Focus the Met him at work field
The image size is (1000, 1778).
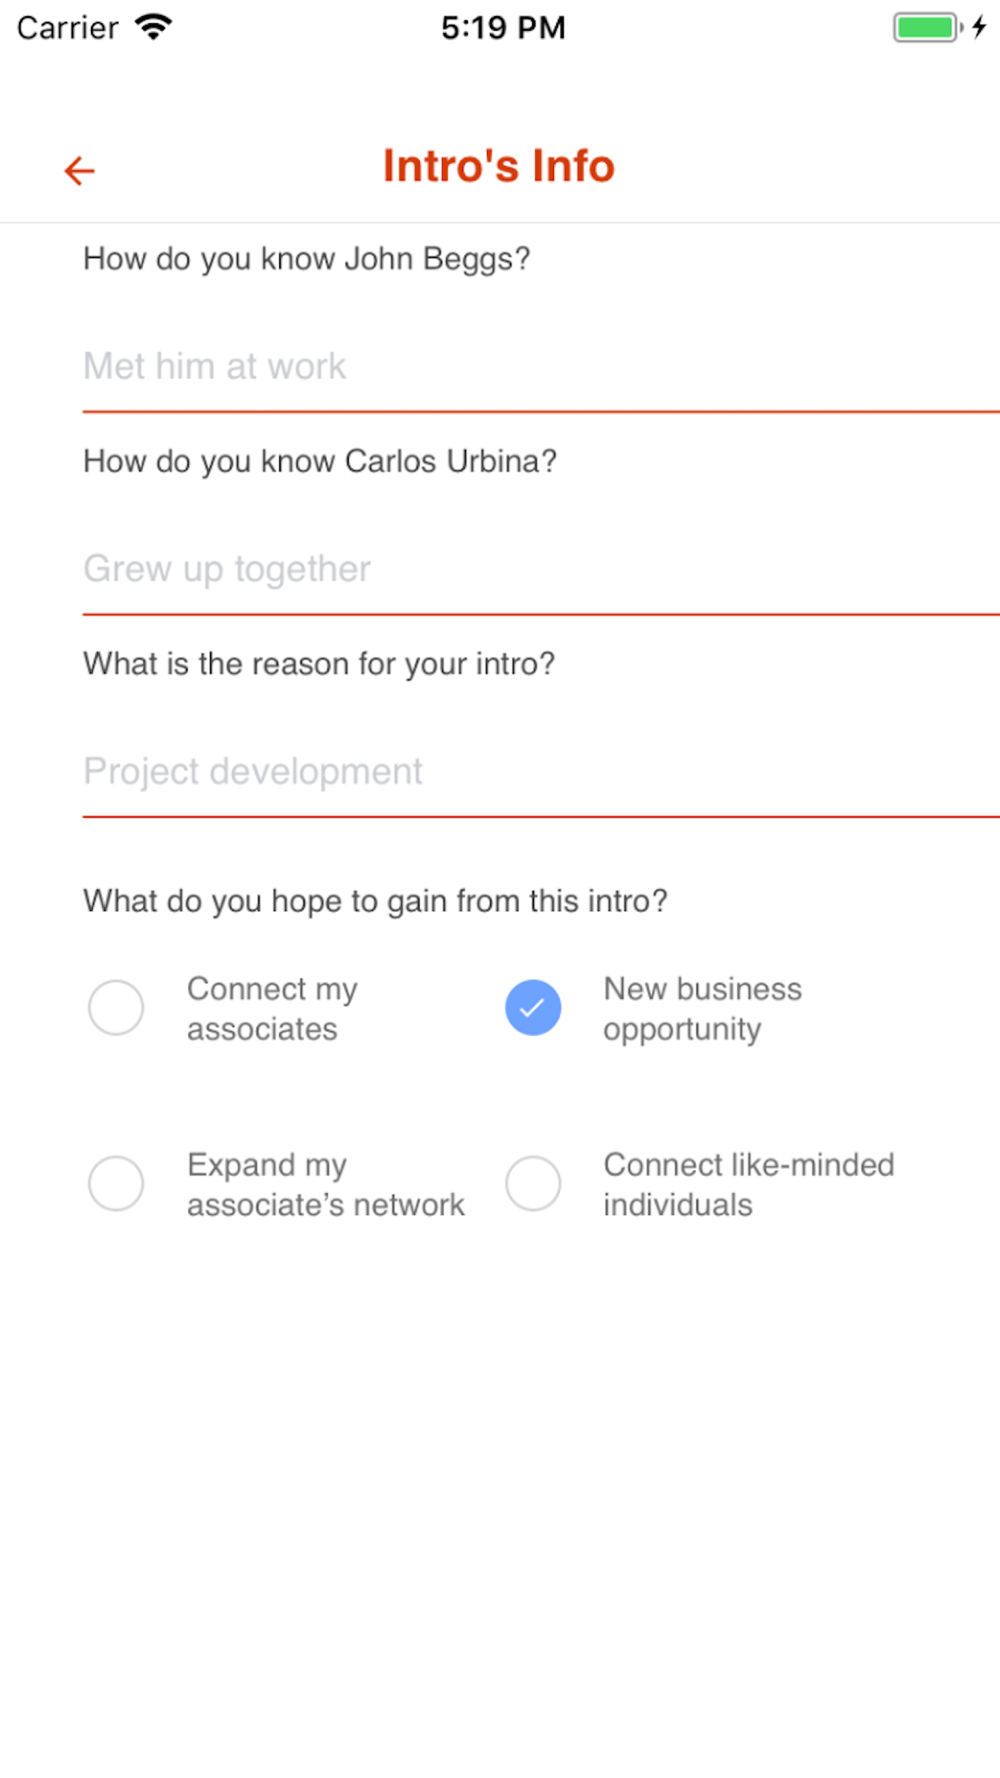pyautogui.click(x=541, y=367)
